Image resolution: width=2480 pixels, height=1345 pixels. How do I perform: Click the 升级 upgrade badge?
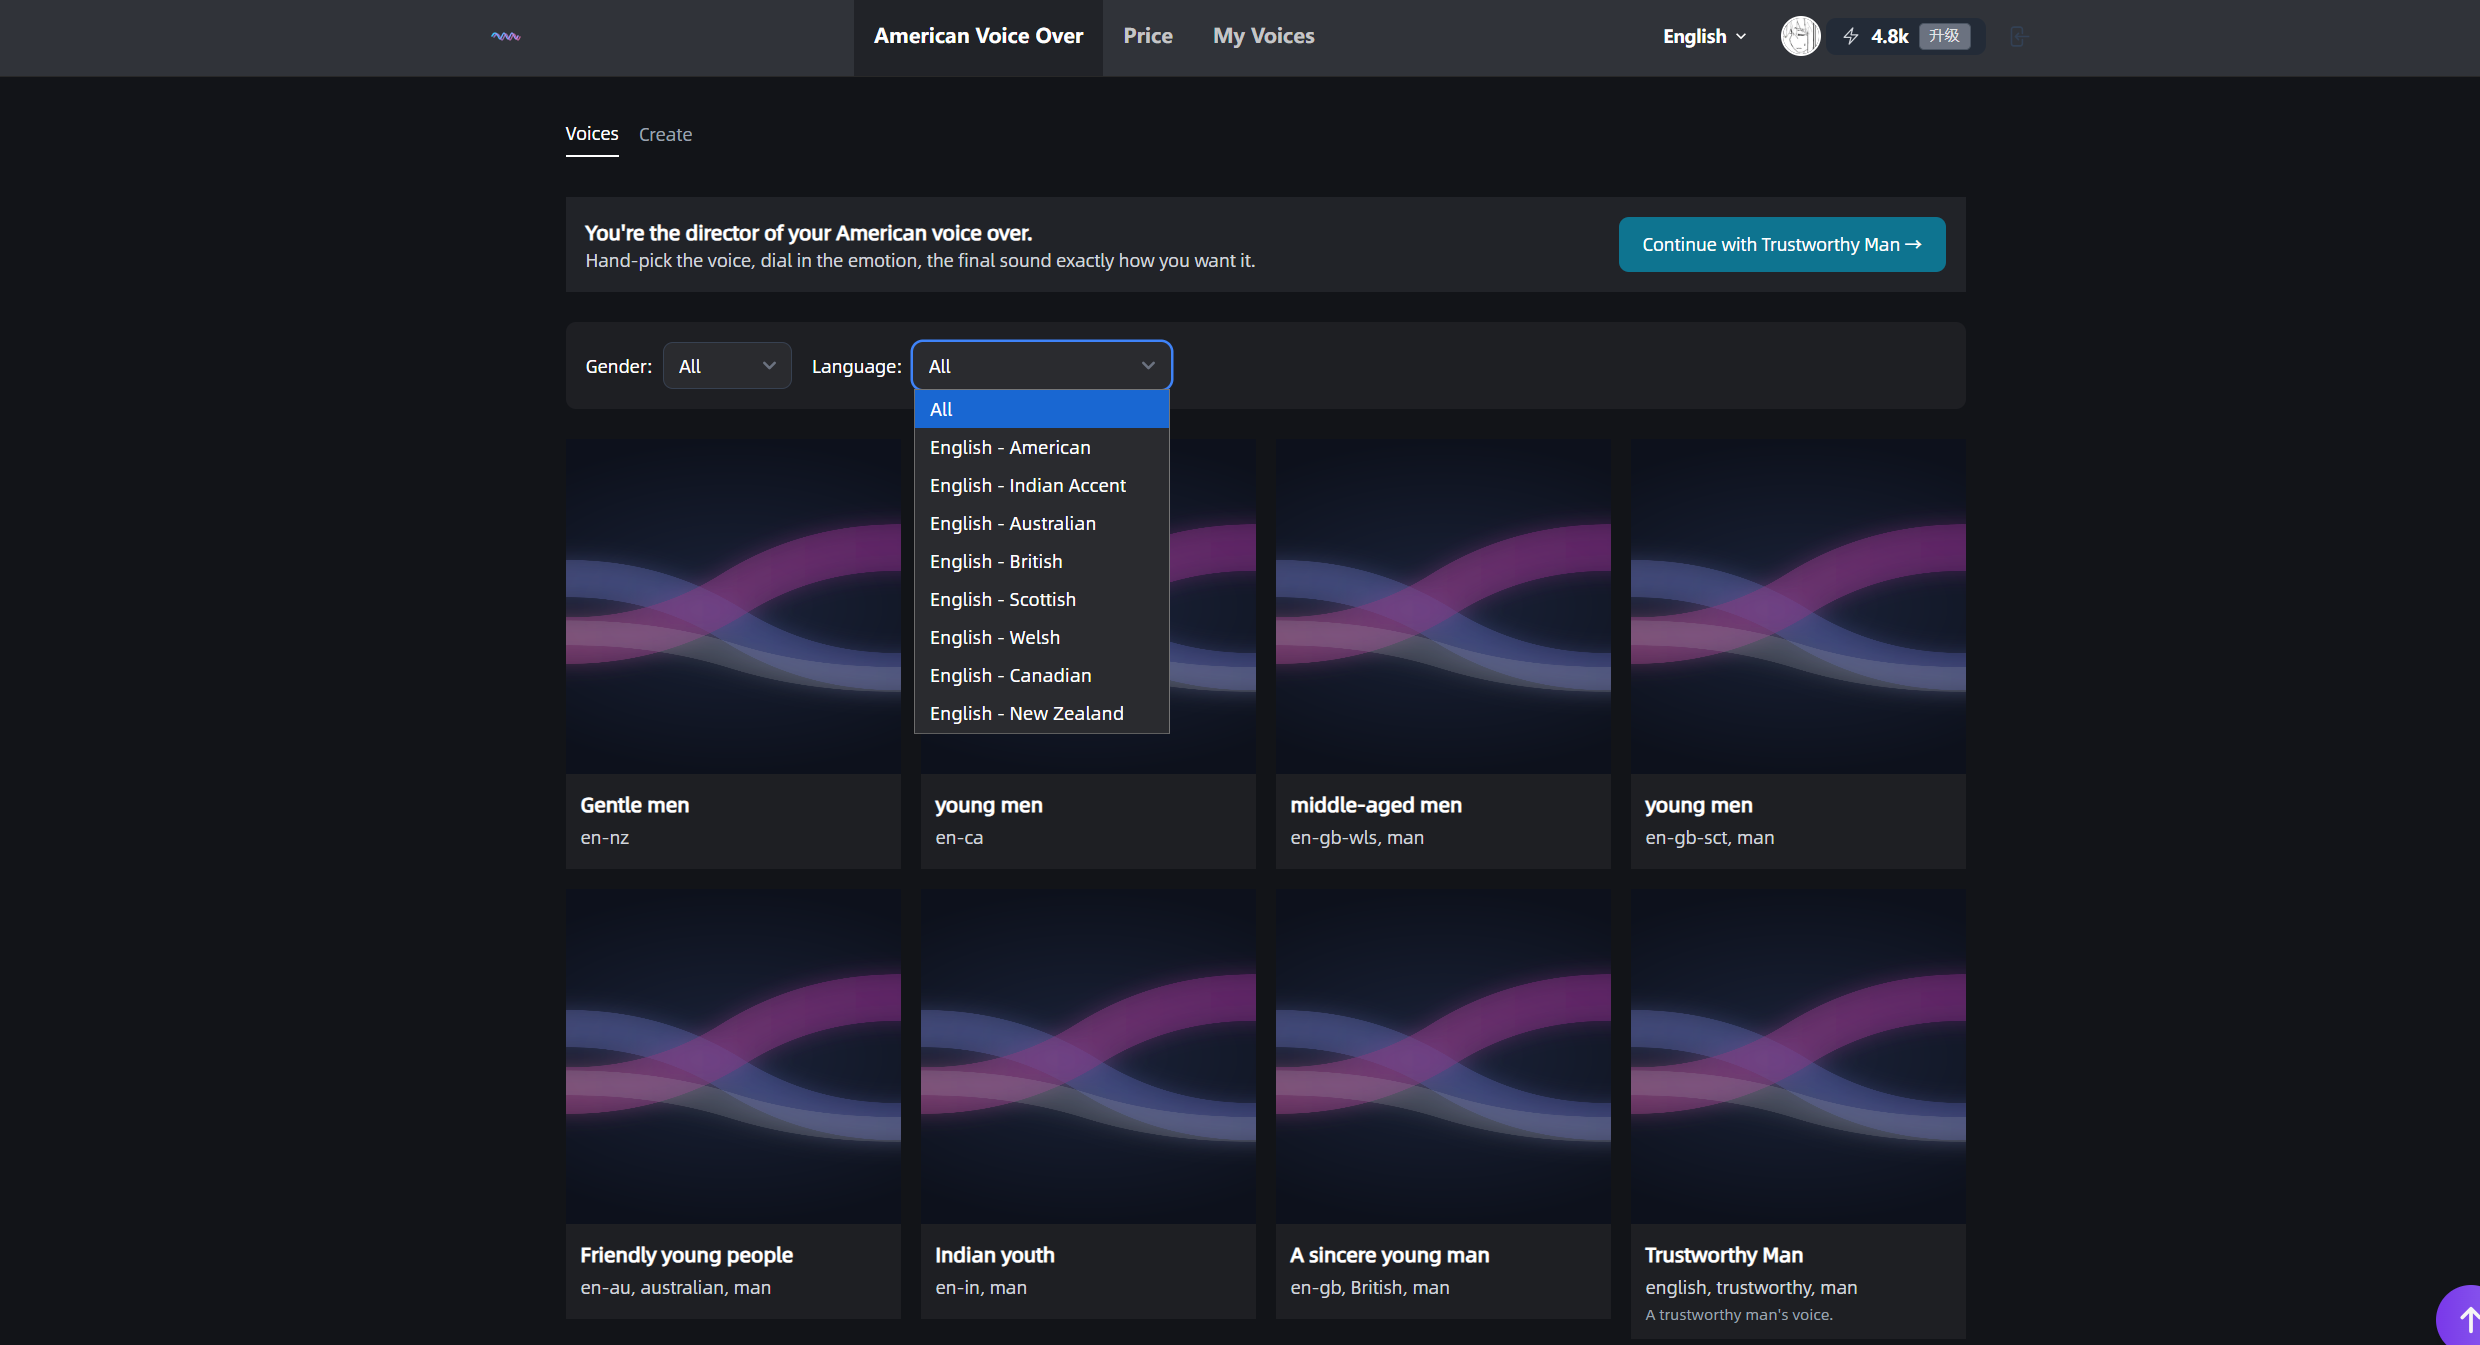click(x=1944, y=36)
